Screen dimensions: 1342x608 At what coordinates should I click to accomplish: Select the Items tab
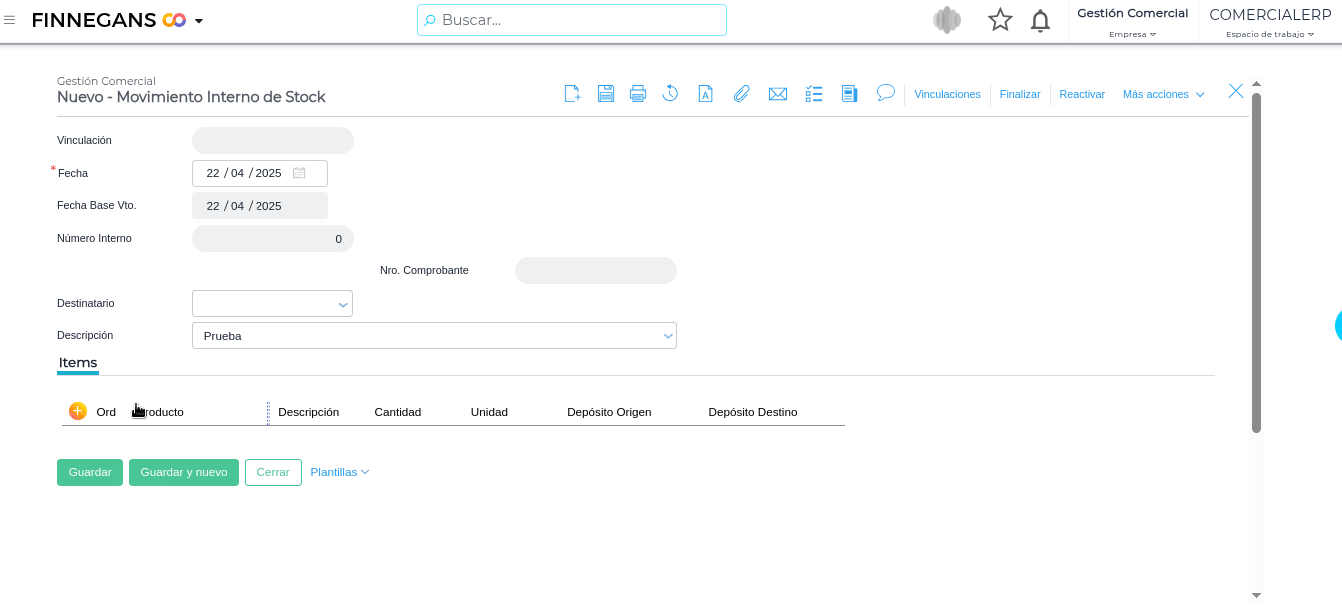78,363
